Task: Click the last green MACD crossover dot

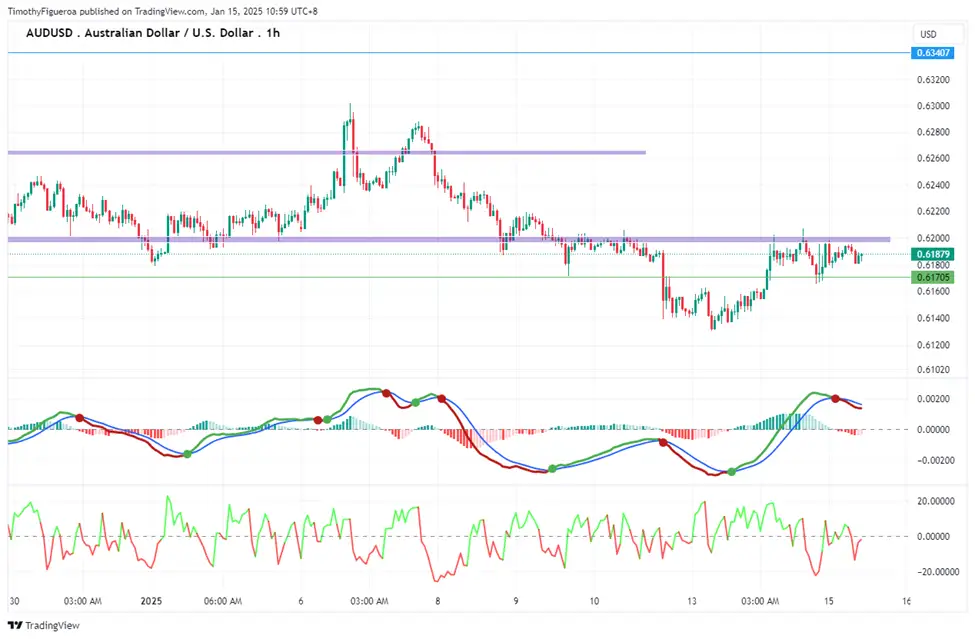Action: tap(731, 472)
